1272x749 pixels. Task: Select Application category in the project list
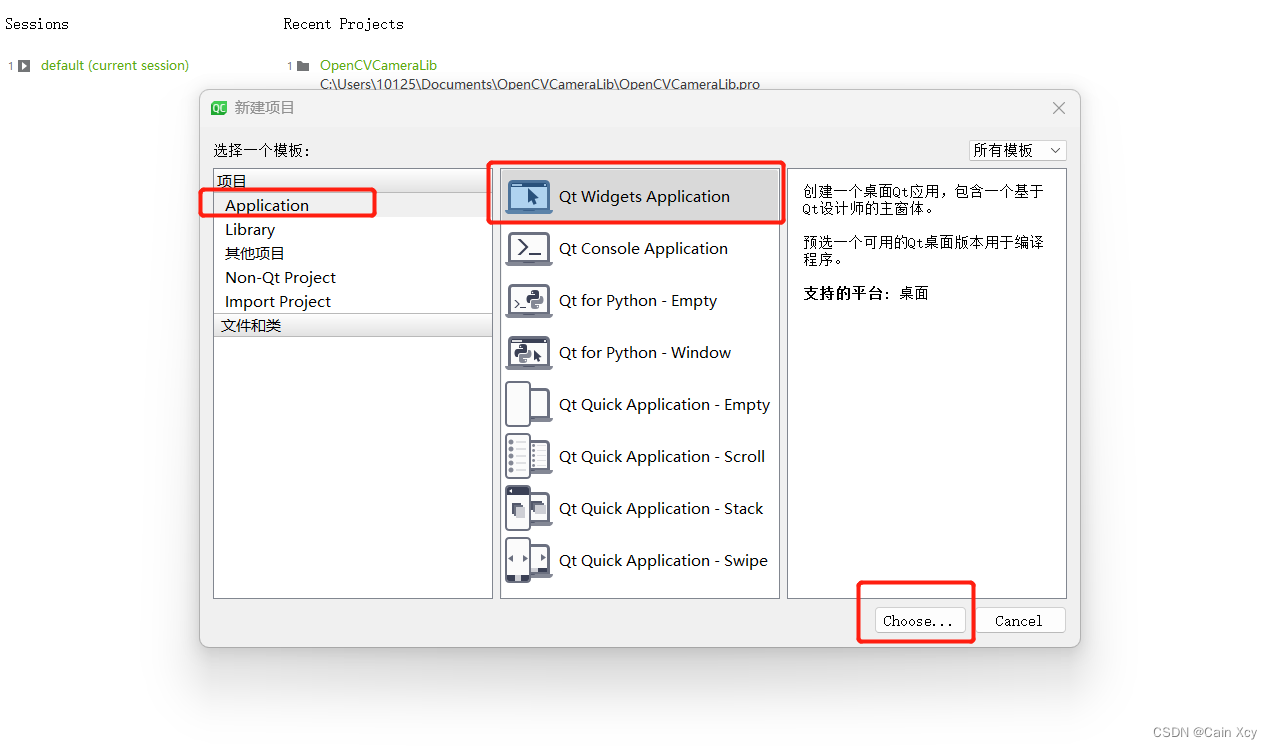point(353,205)
